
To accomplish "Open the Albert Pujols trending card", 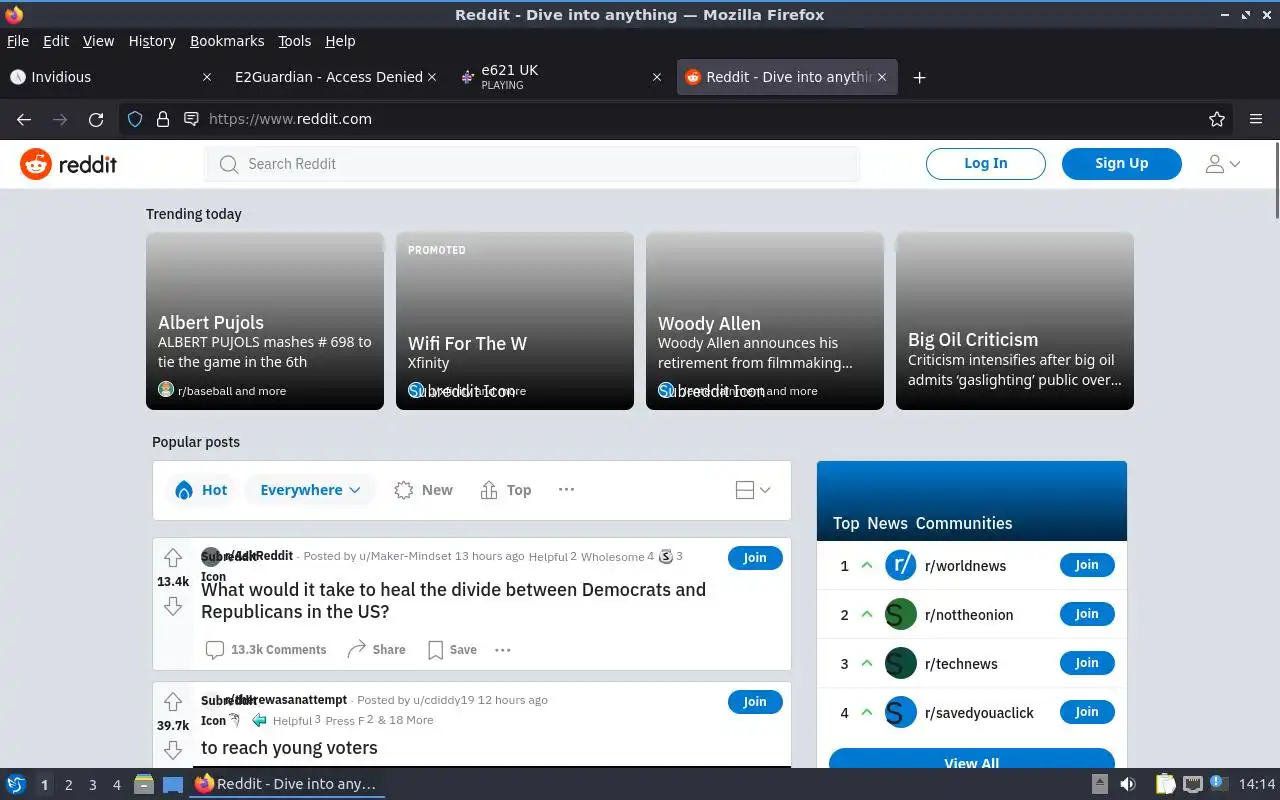I will coord(265,321).
